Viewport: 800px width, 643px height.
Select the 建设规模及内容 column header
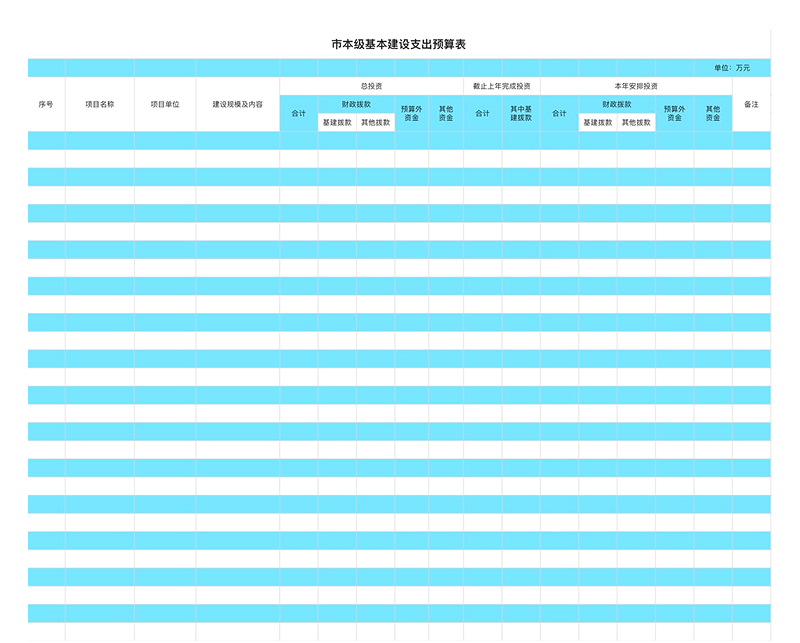(238, 104)
